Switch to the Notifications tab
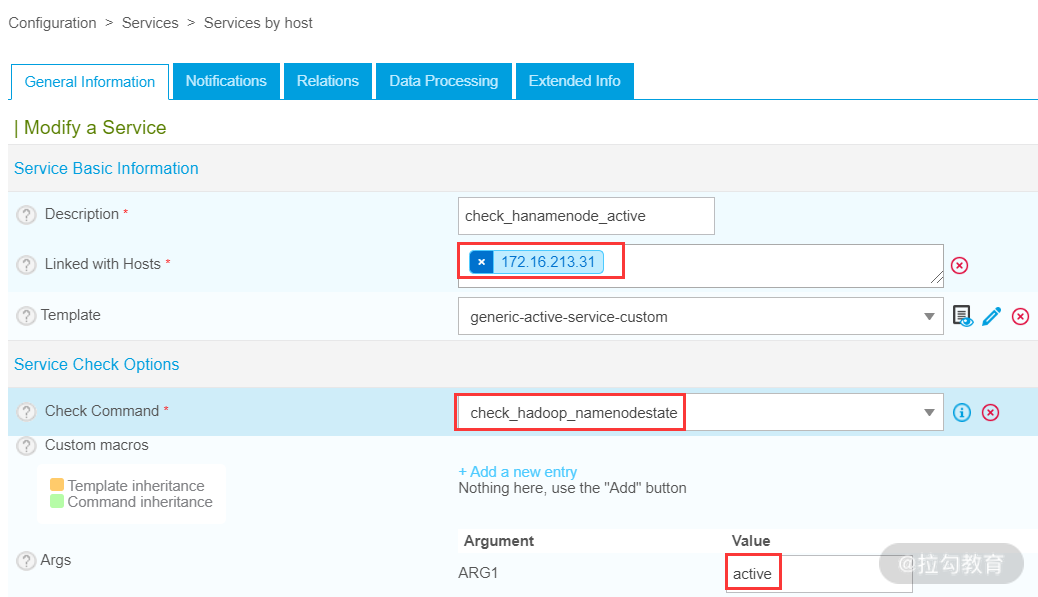1038x597 pixels. tap(226, 81)
